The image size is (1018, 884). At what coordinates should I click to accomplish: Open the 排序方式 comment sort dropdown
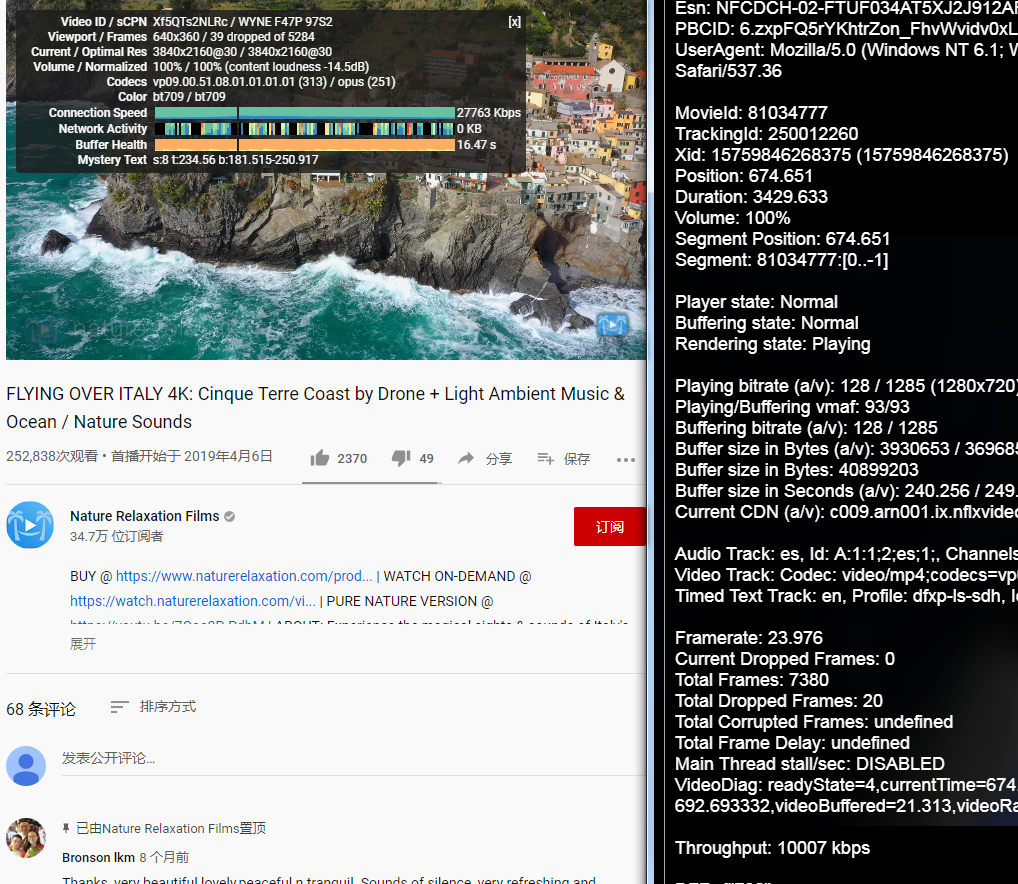point(153,707)
